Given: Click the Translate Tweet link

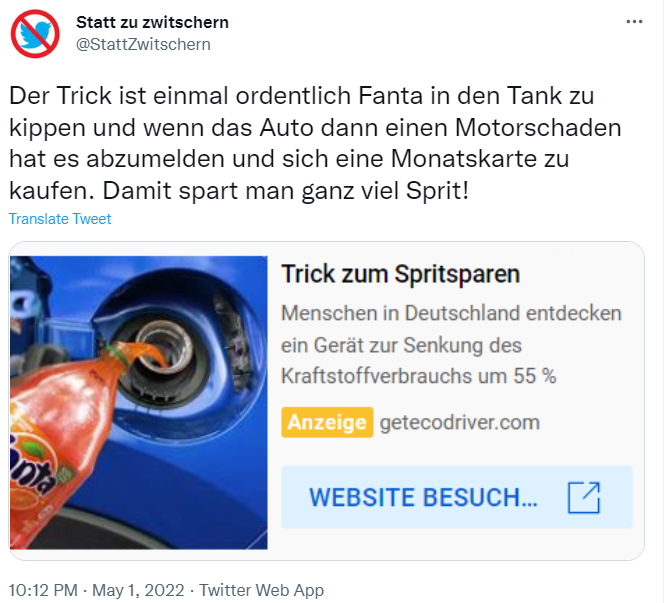Looking at the screenshot, I should pos(60,219).
